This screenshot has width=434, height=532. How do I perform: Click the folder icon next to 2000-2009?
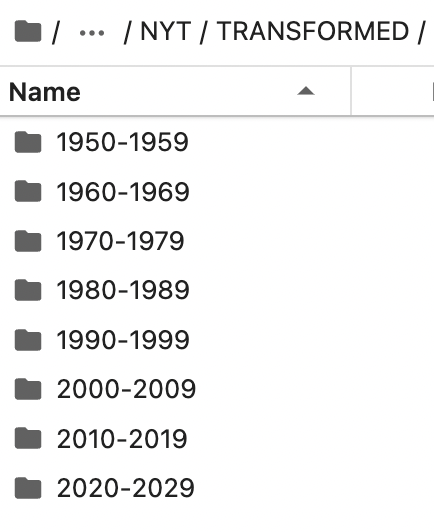[28, 389]
